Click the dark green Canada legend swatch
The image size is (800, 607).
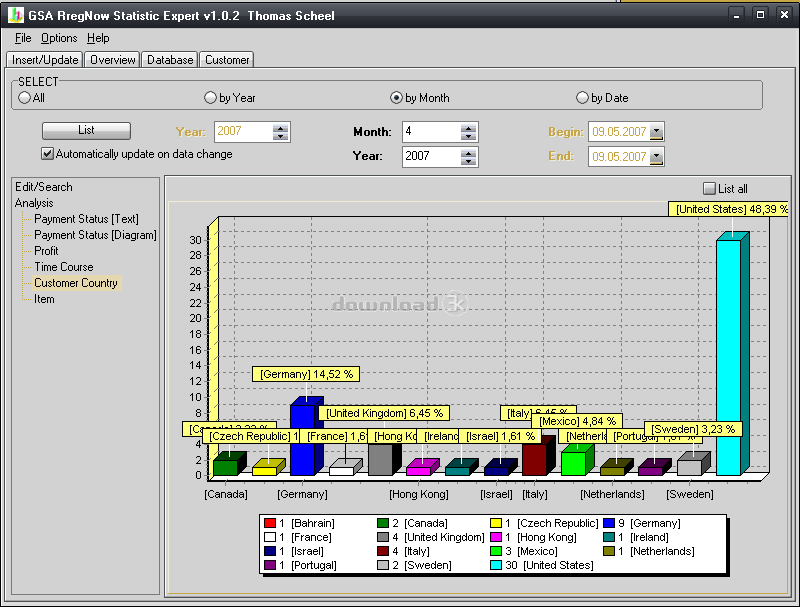pyautogui.click(x=383, y=523)
